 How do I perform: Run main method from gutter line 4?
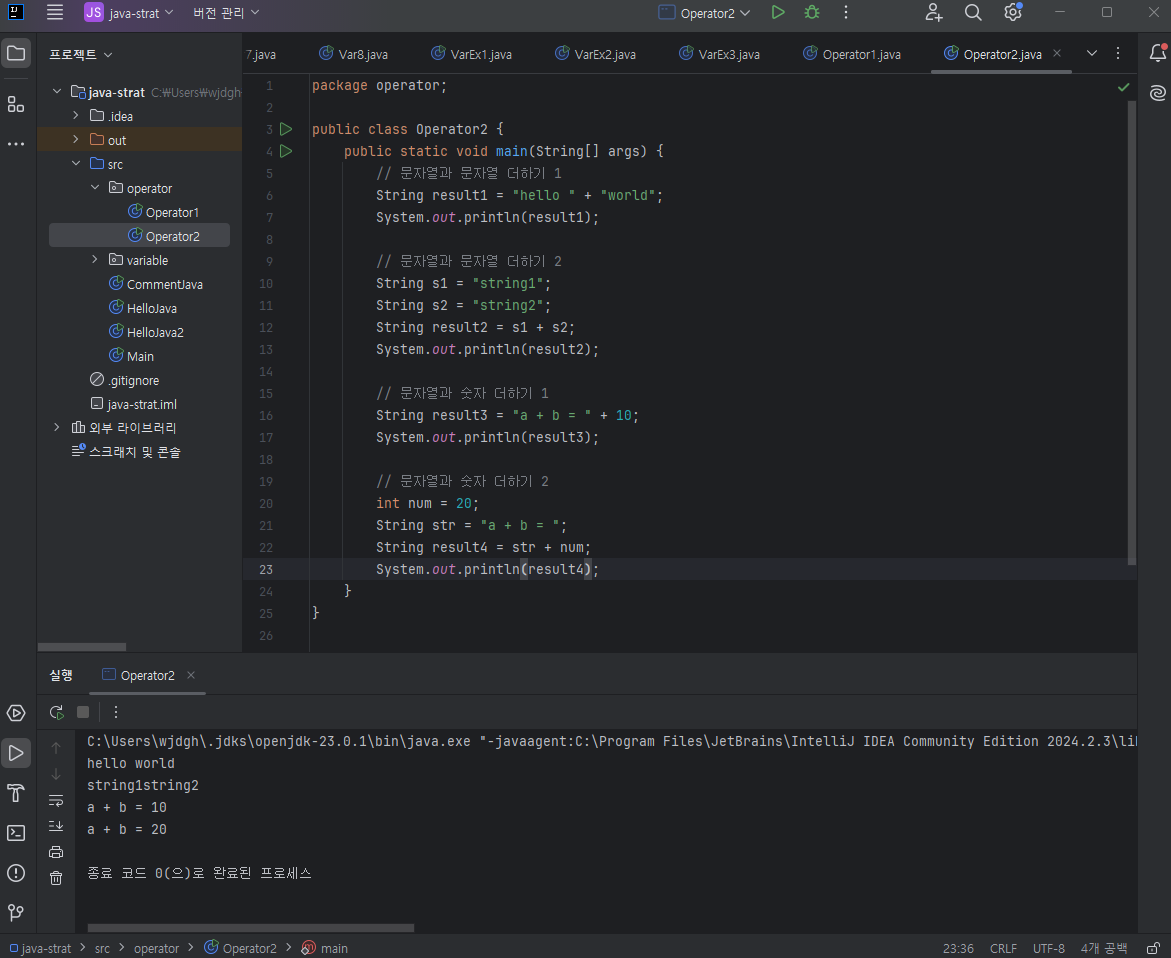(x=286, y=151)
